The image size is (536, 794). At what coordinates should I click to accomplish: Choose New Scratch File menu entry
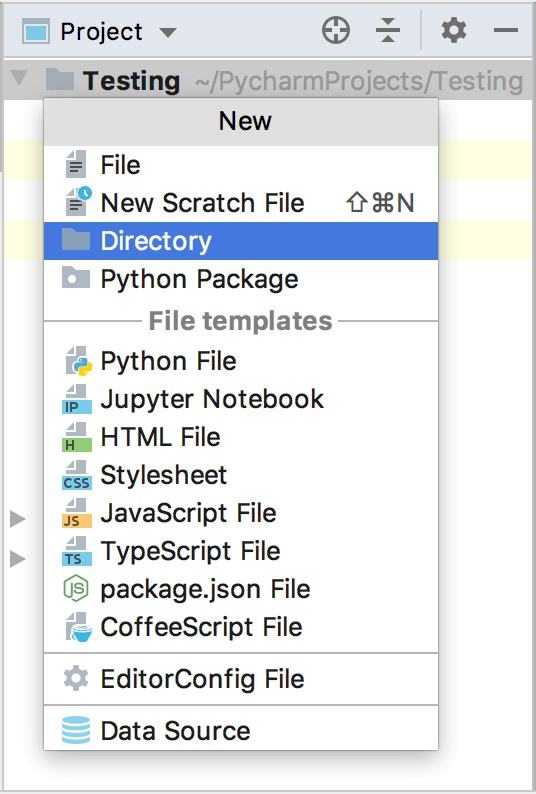coord(241,203)
